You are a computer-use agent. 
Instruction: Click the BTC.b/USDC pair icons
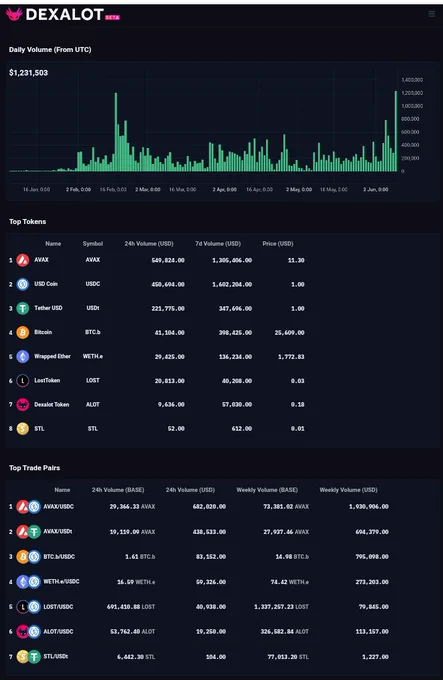(28, 556)
